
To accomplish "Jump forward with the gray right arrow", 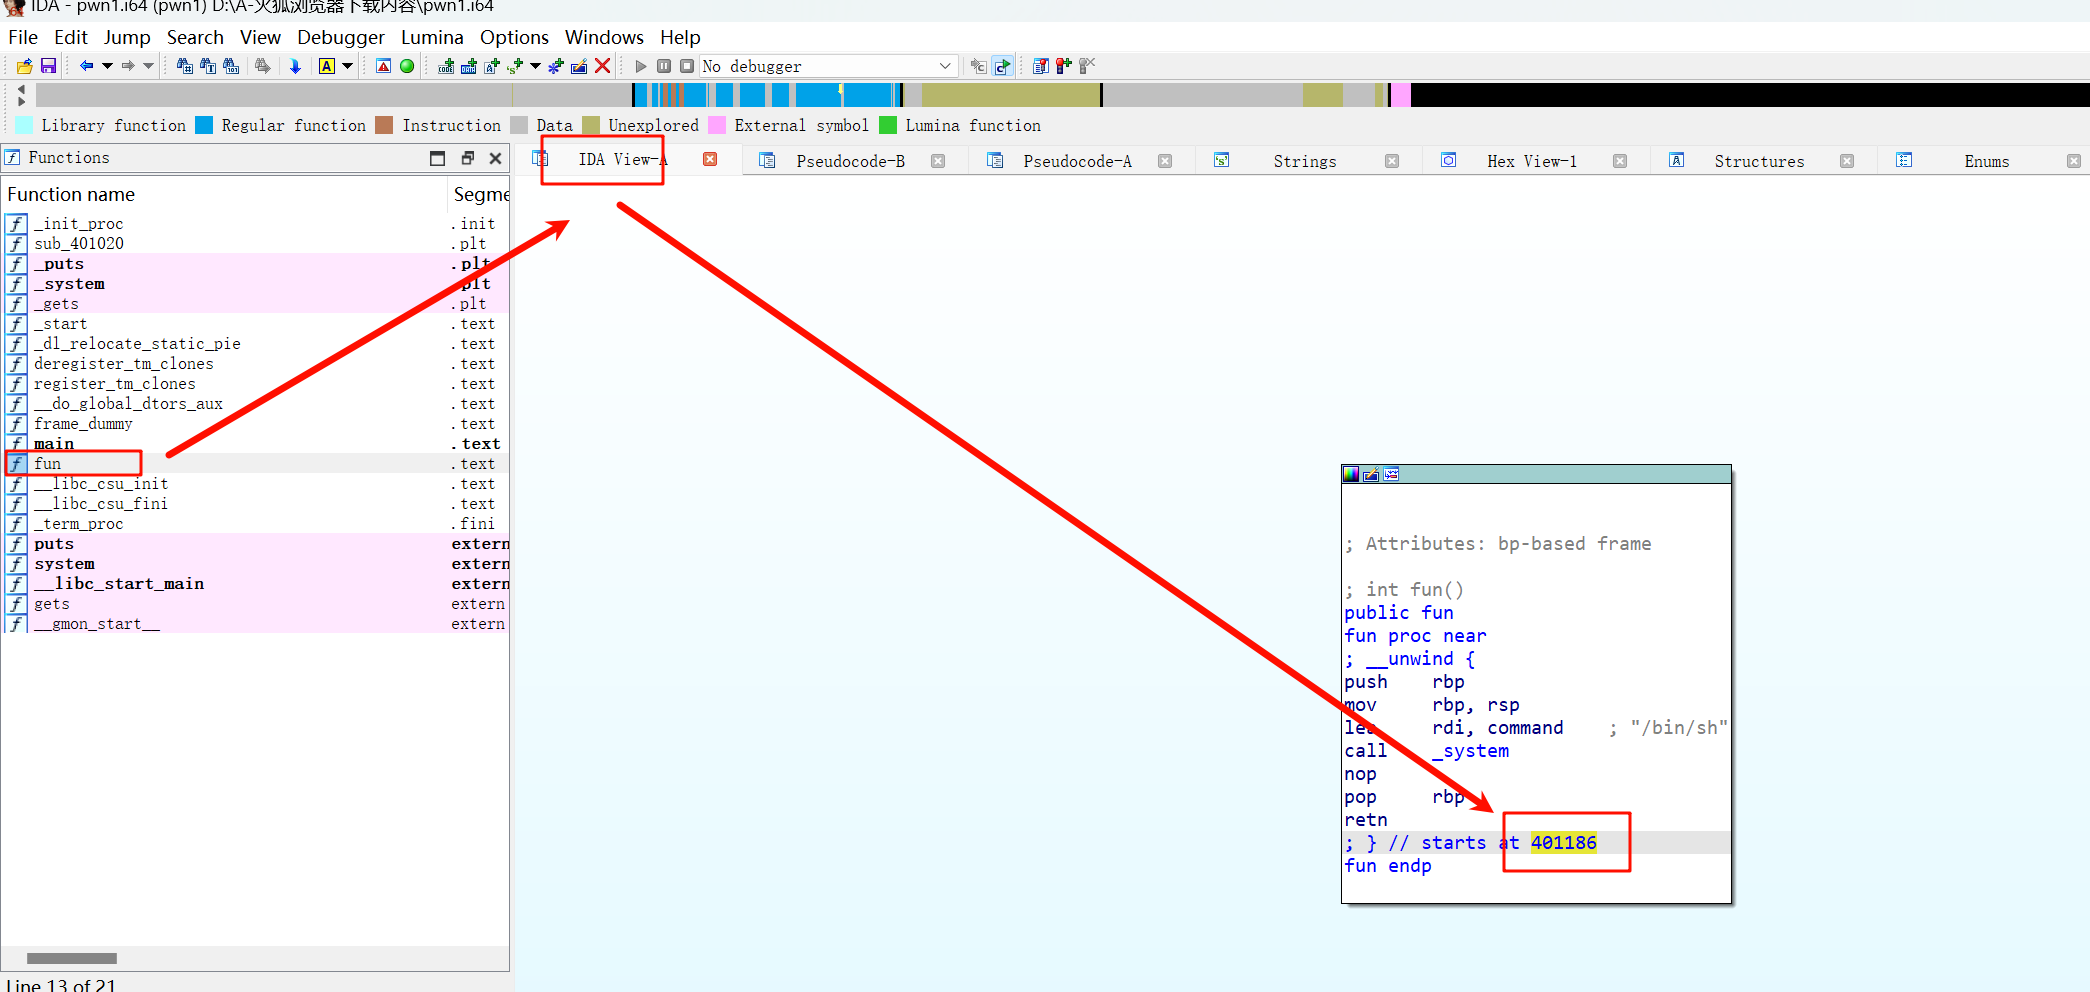I will (128, 66).
